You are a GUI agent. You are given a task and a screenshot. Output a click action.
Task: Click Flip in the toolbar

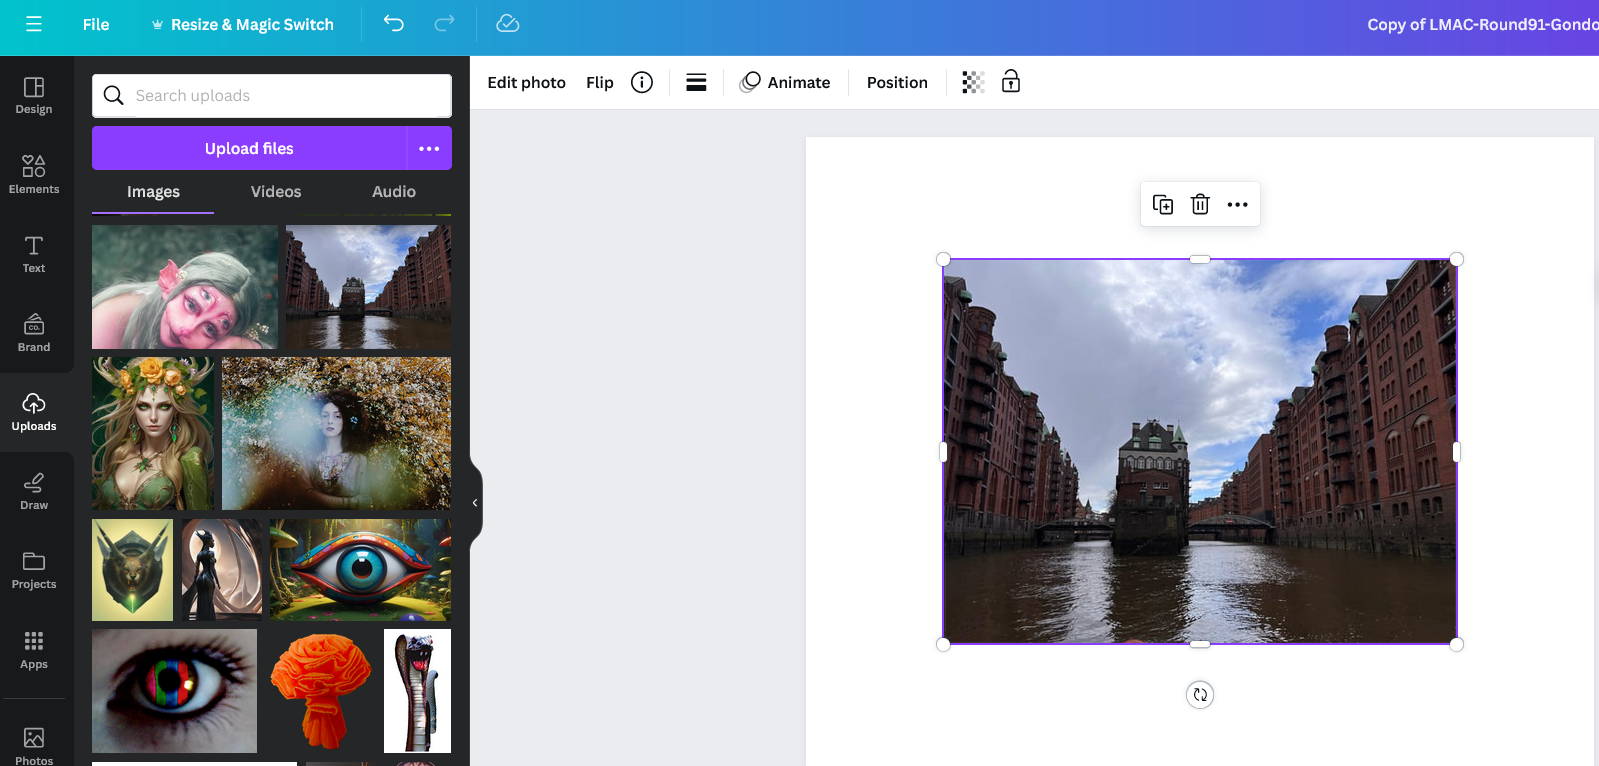(600, 82)
